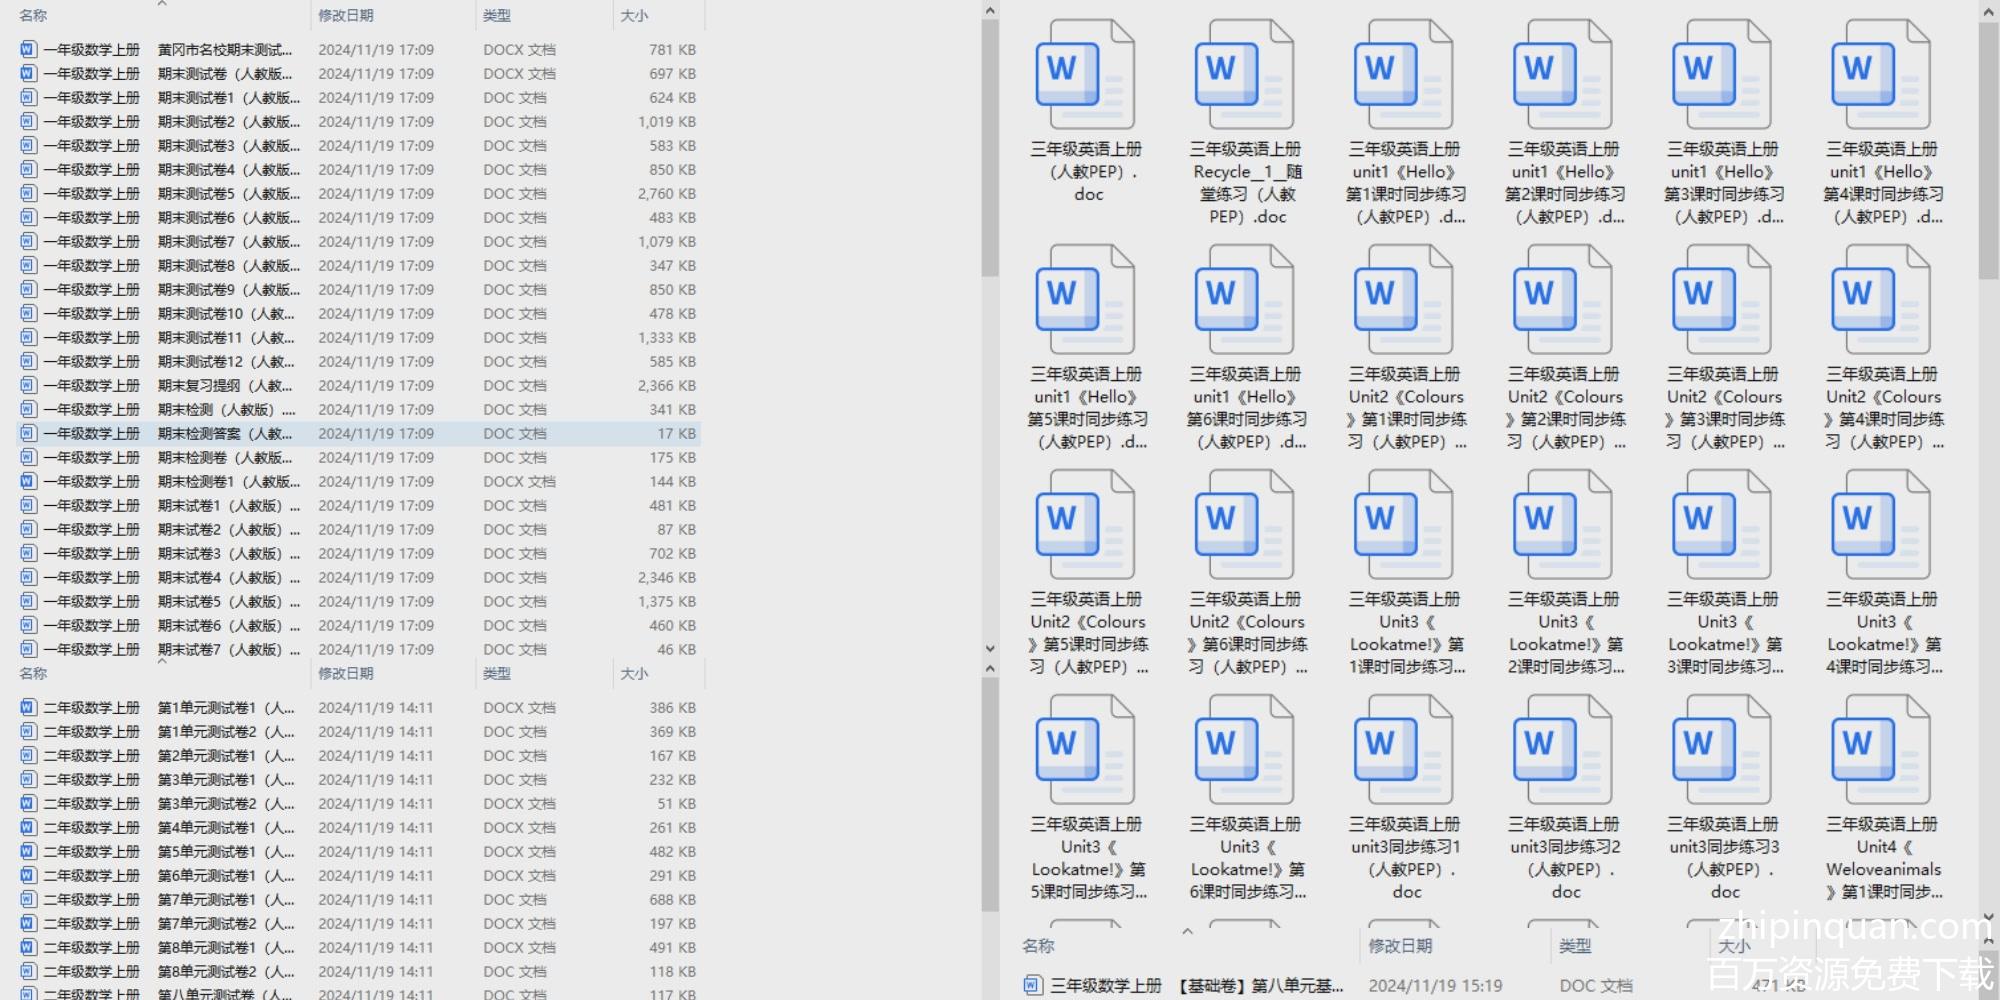Click 类型 column header in third-grade math list
The width and height of the screenshot is (2000, 1000).
(1575, 946)
